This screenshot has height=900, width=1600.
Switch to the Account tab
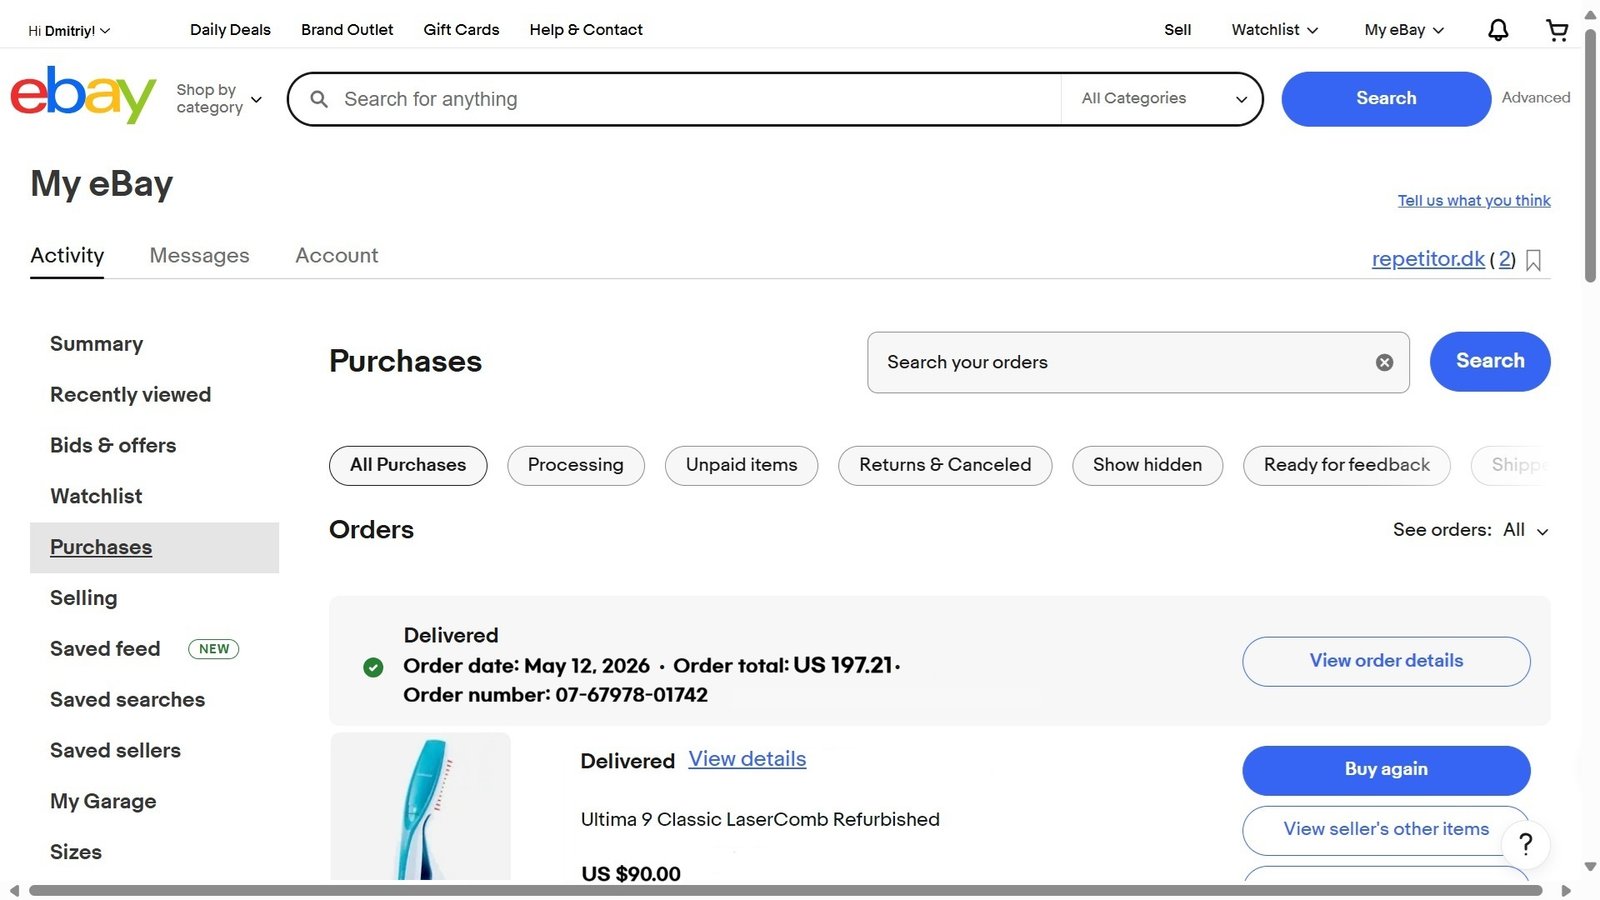336,256
